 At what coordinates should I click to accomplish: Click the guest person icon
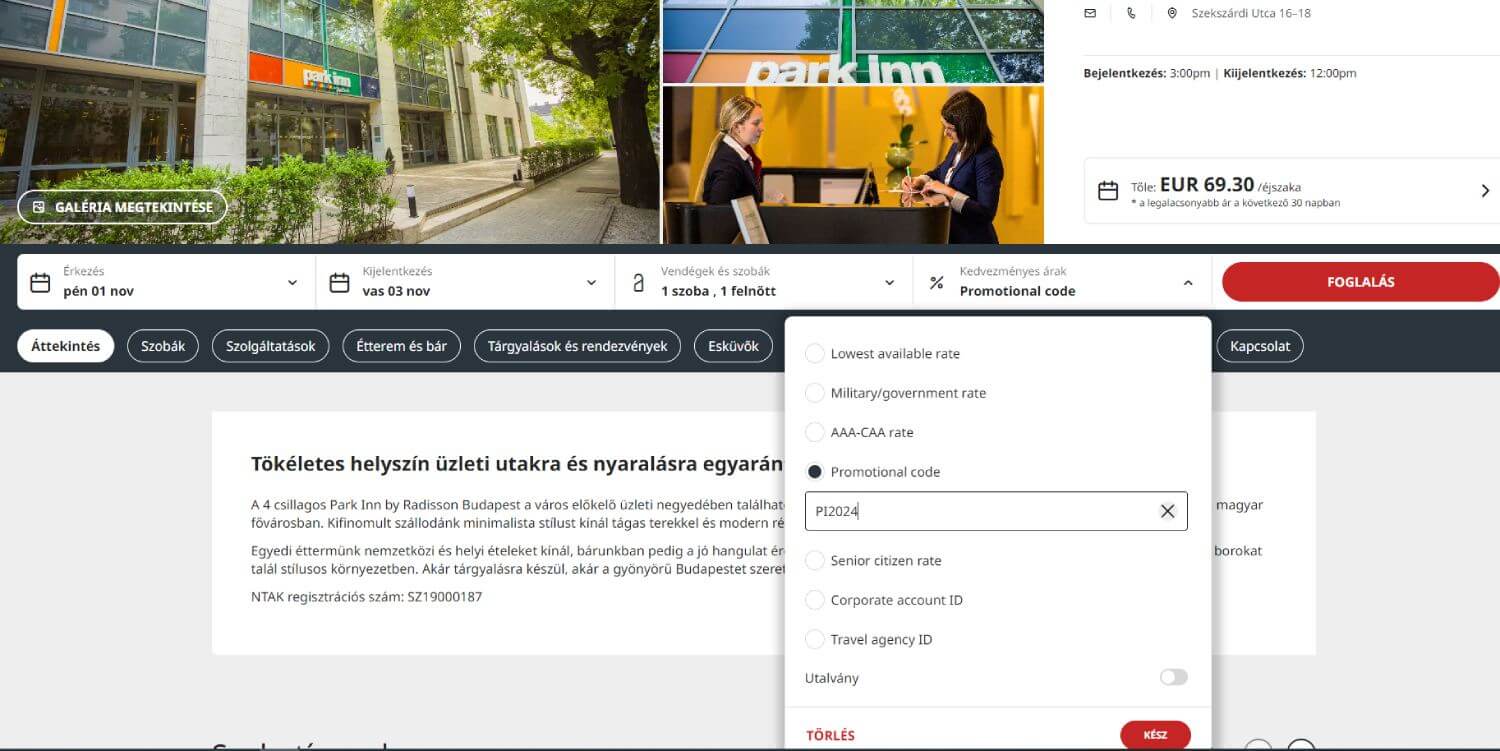(638, 283)
